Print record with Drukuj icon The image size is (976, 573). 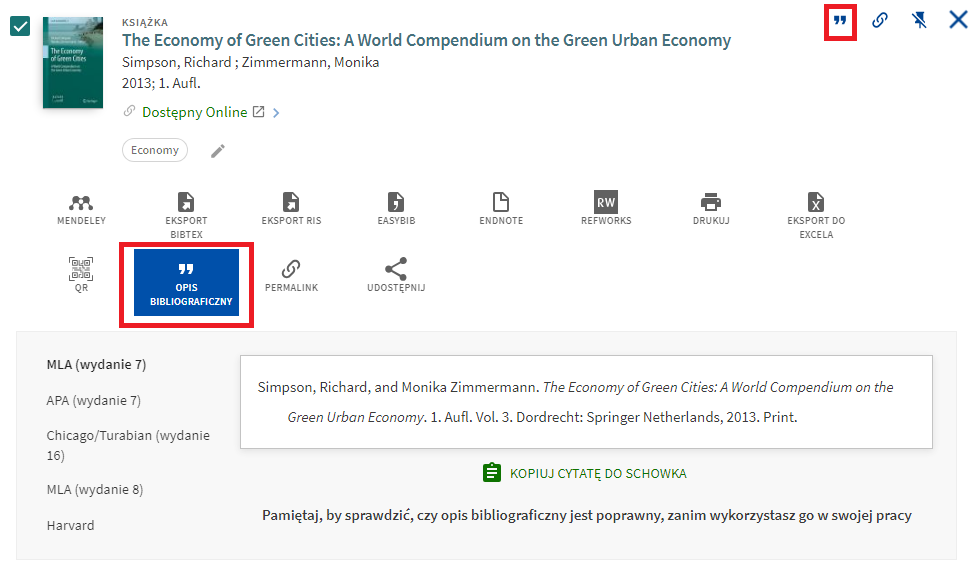tap(711, 209)
